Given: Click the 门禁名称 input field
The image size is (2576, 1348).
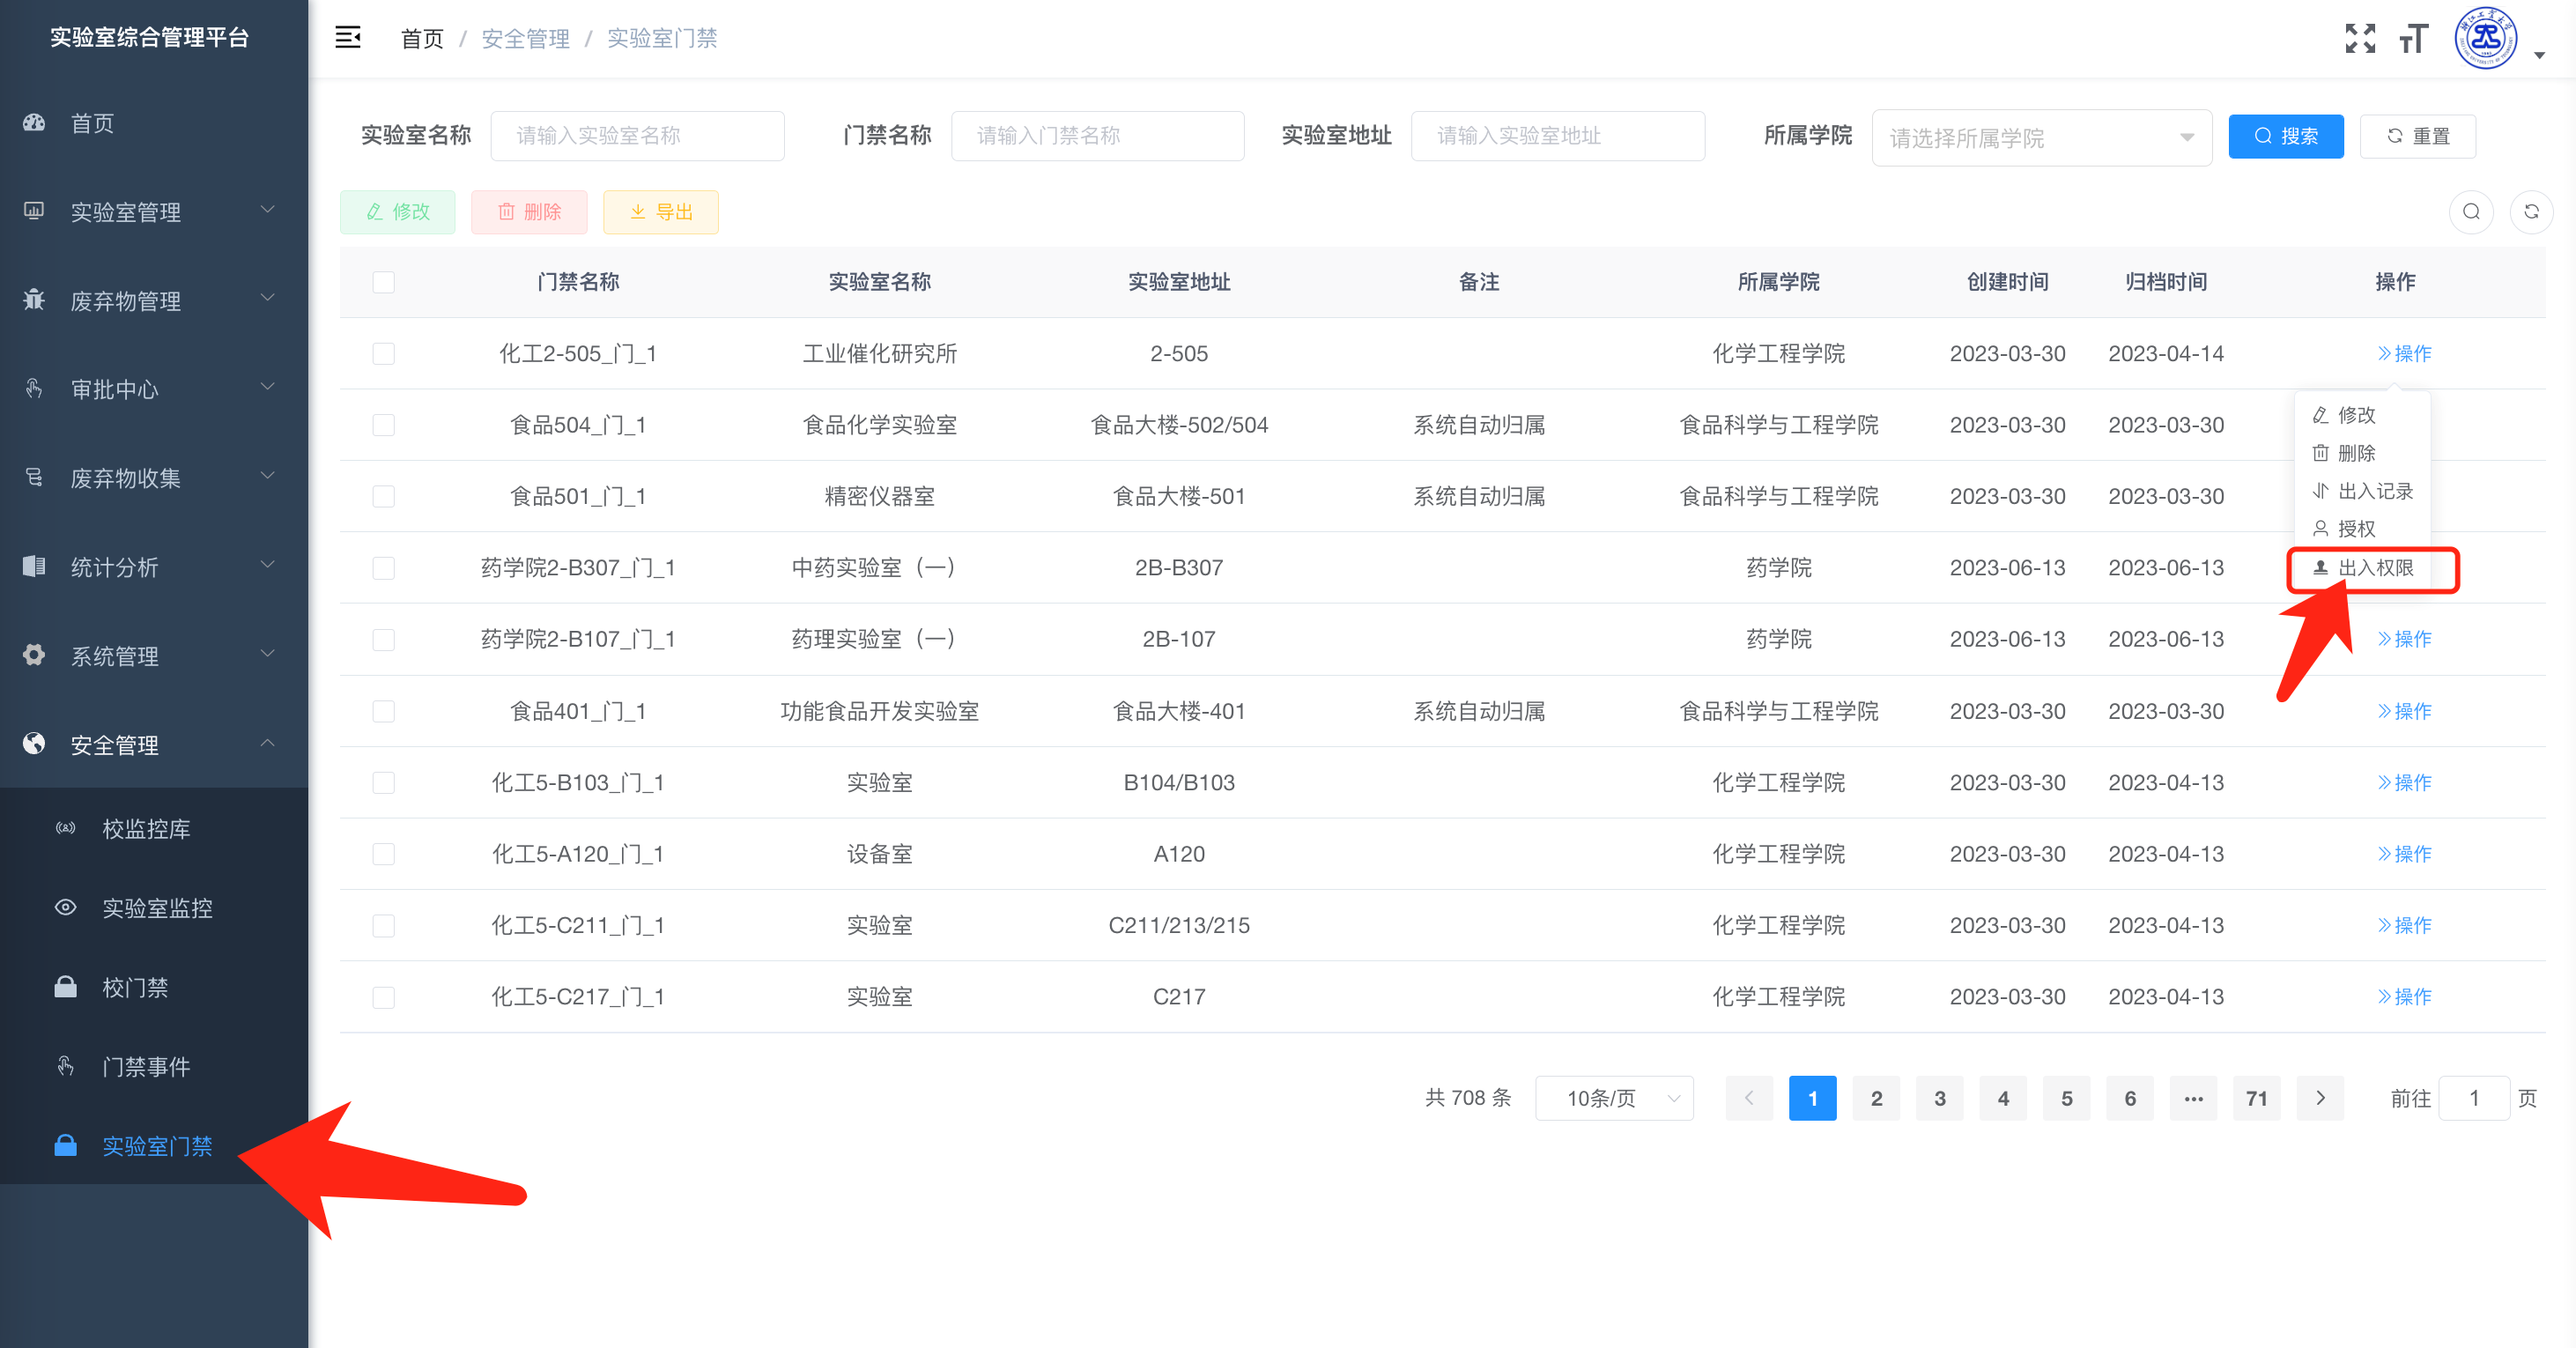Looking at the screenshot, I should (1097, 136).
